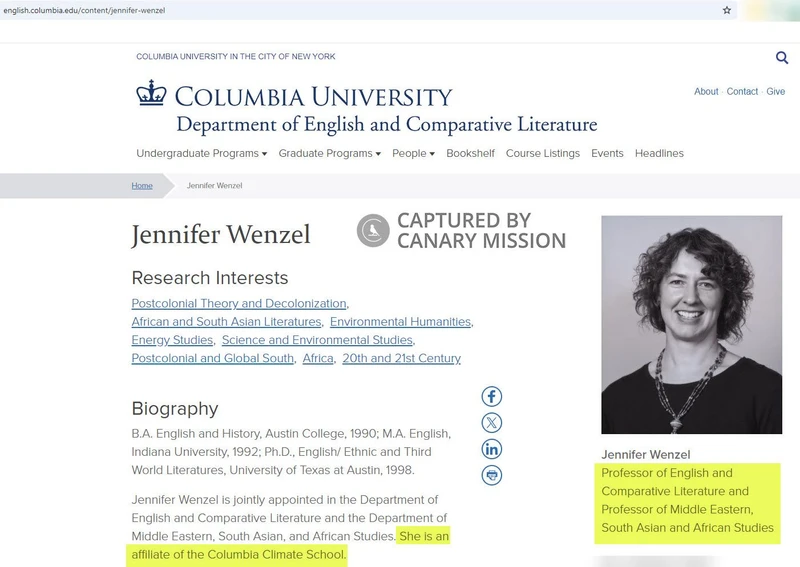Click the Columbia University title text
The image size is (800, 567).
(313, 97)
